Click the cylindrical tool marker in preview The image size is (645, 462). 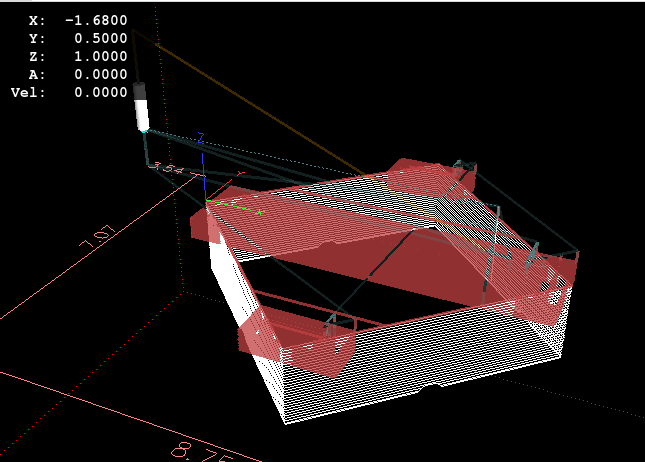tap(141, 108)
